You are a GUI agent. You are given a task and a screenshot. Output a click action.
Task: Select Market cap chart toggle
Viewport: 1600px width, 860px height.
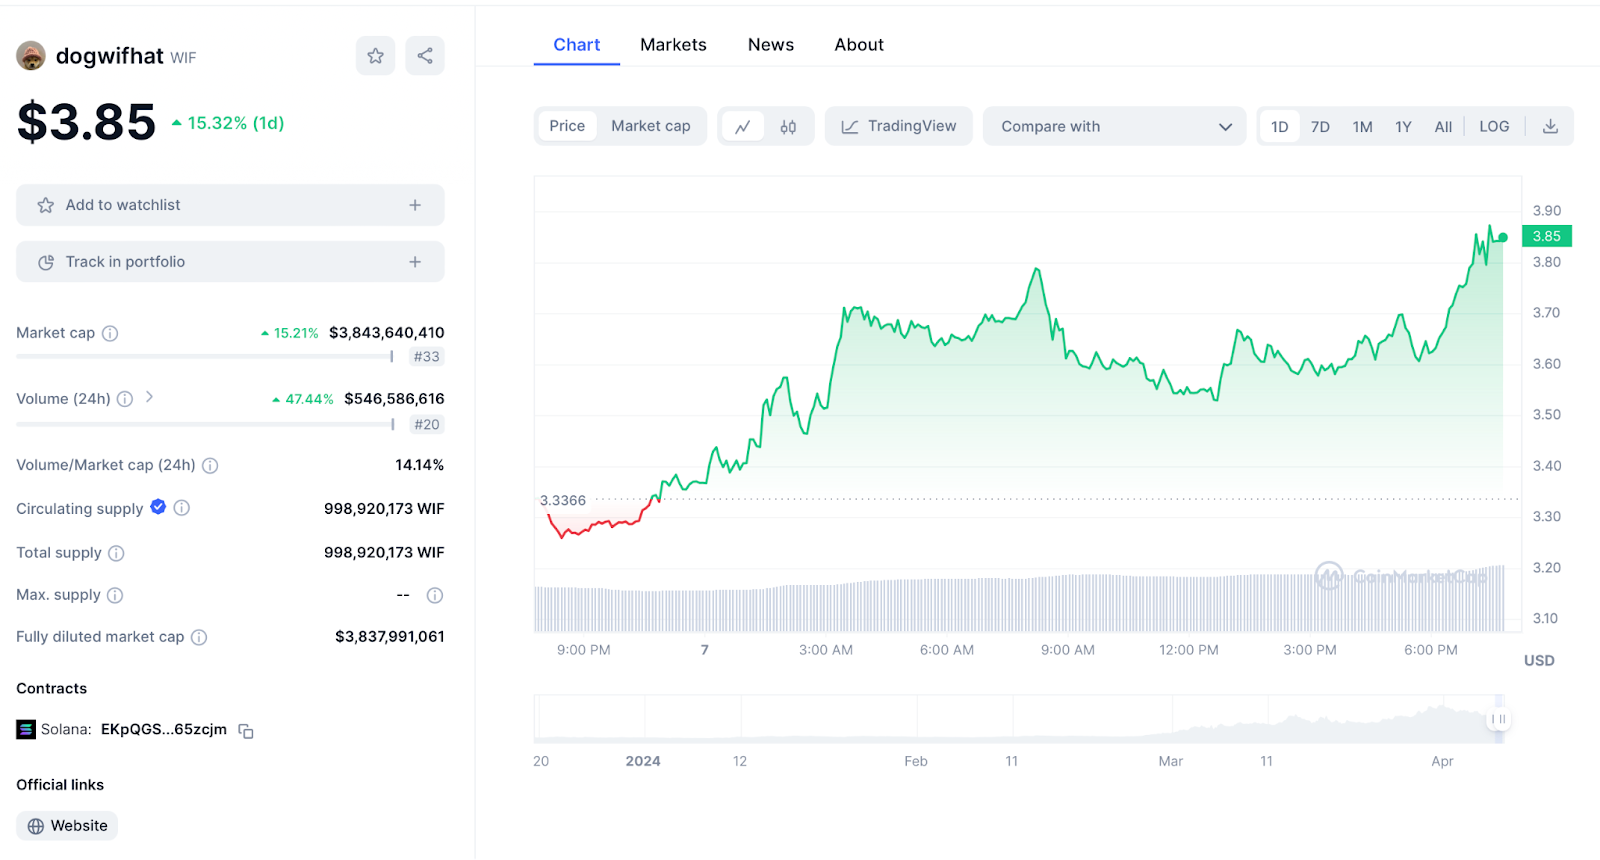(651, 126)
